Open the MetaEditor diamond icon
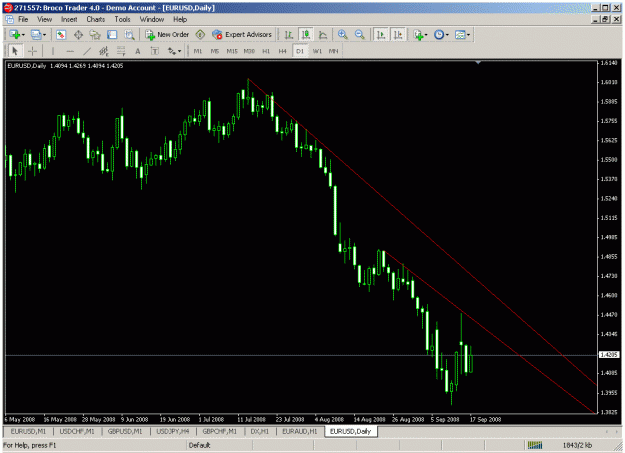 tap(200, 35)
